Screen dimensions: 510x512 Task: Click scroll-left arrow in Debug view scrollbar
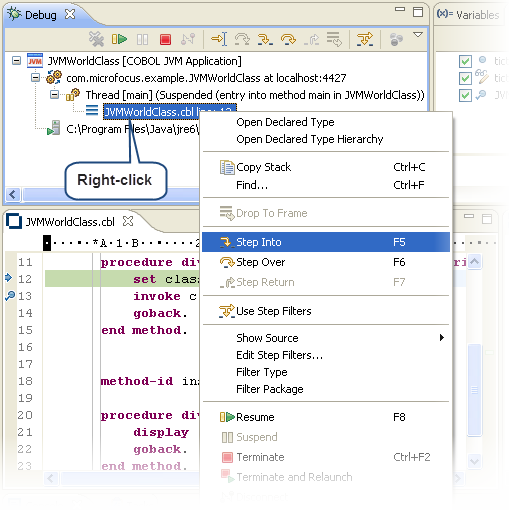13,194
